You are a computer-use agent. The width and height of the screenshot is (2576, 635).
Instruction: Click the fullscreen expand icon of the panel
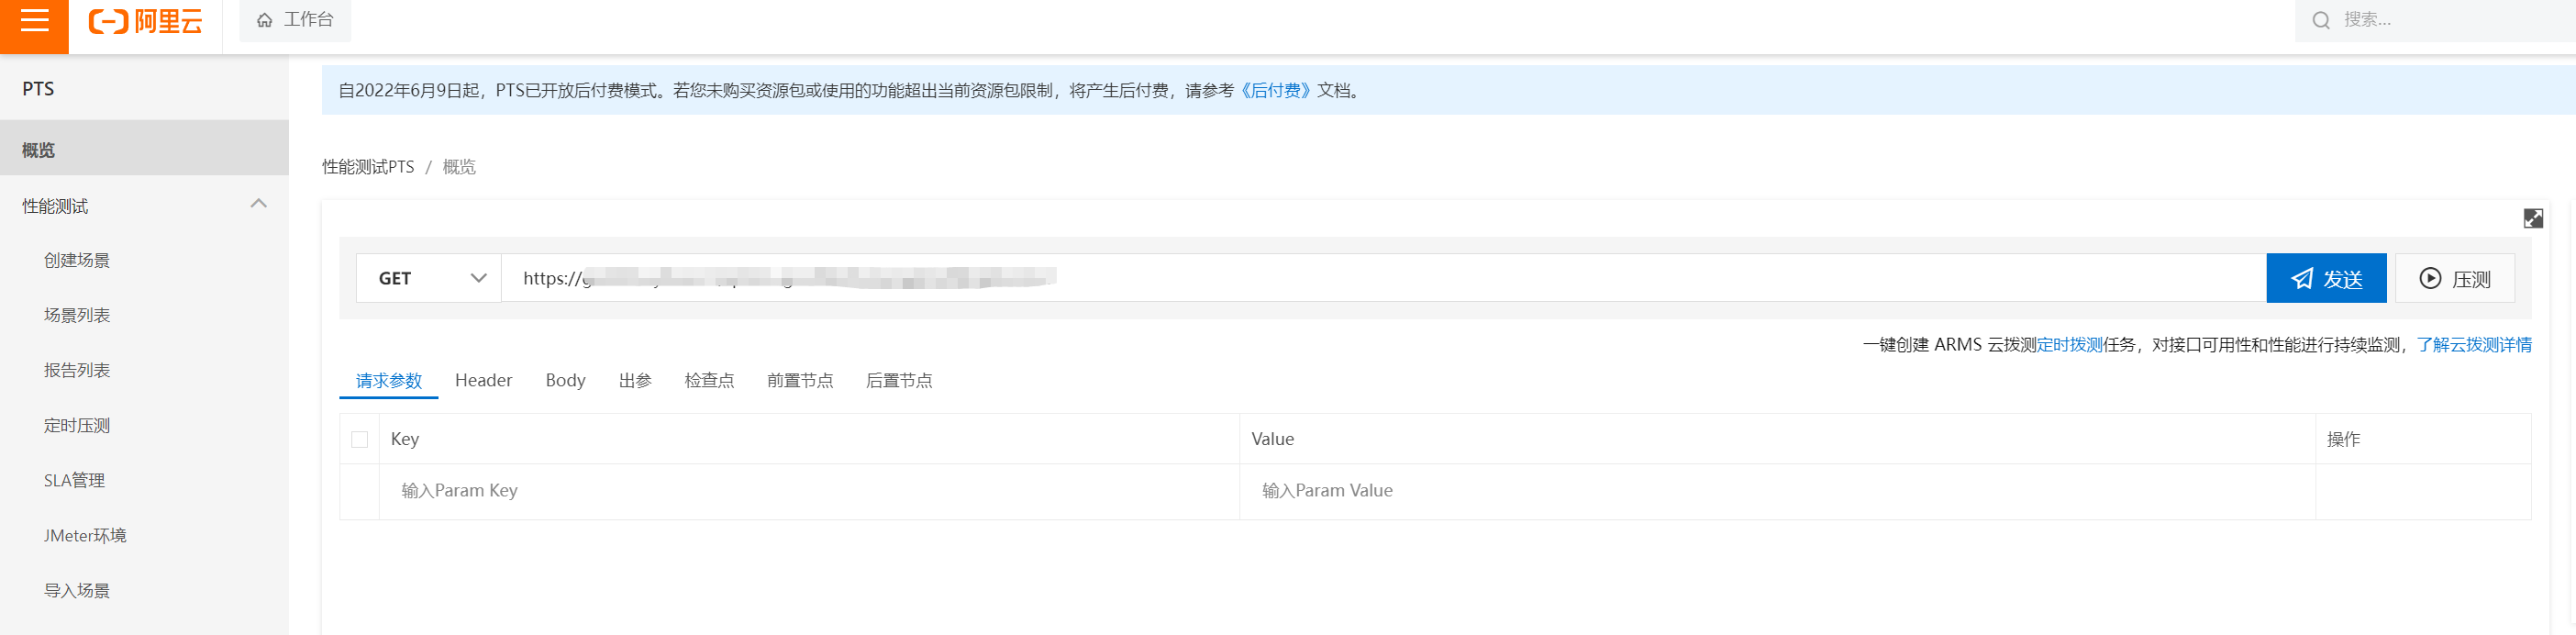(x=2533, y=218)
